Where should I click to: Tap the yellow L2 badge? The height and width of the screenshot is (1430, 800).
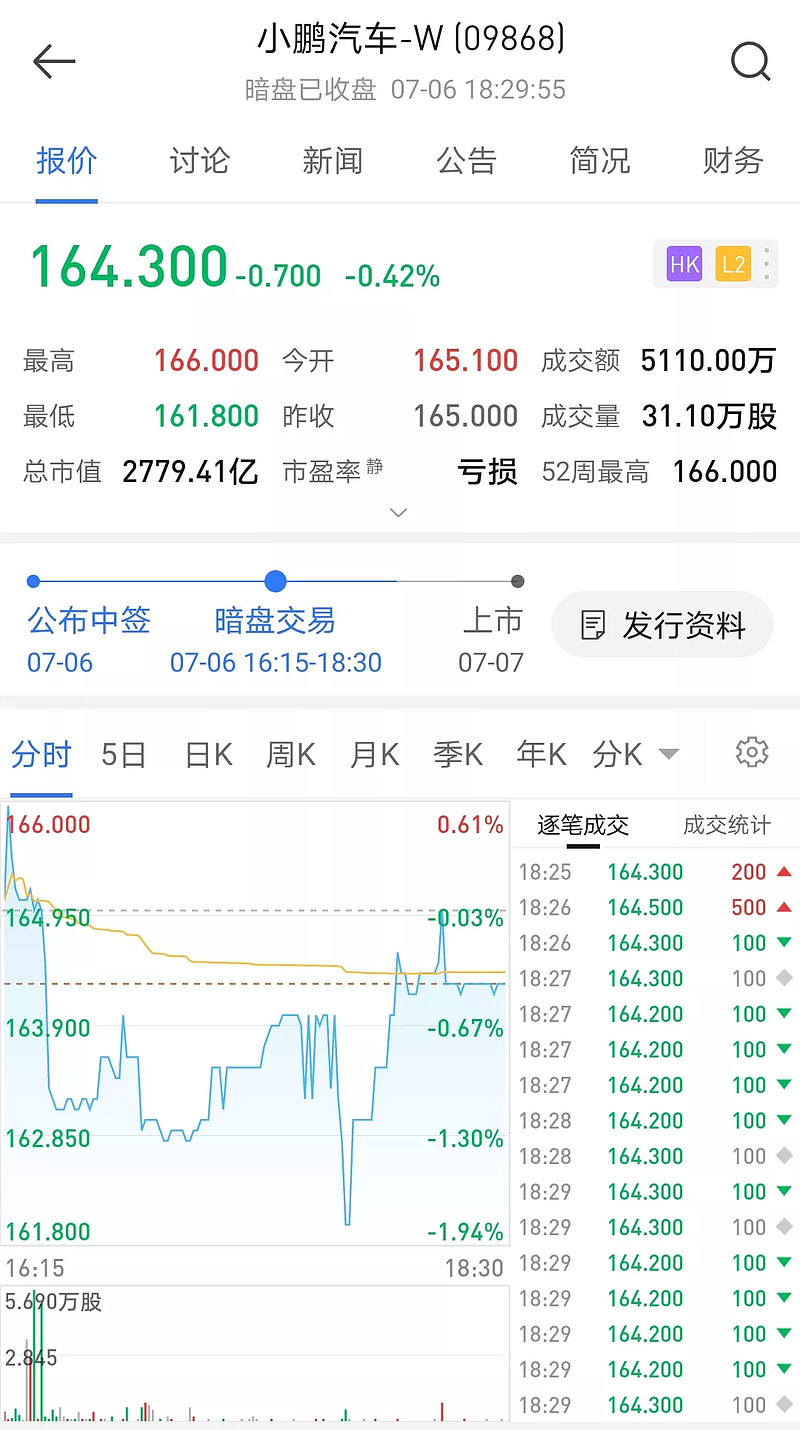pos(733,264)
